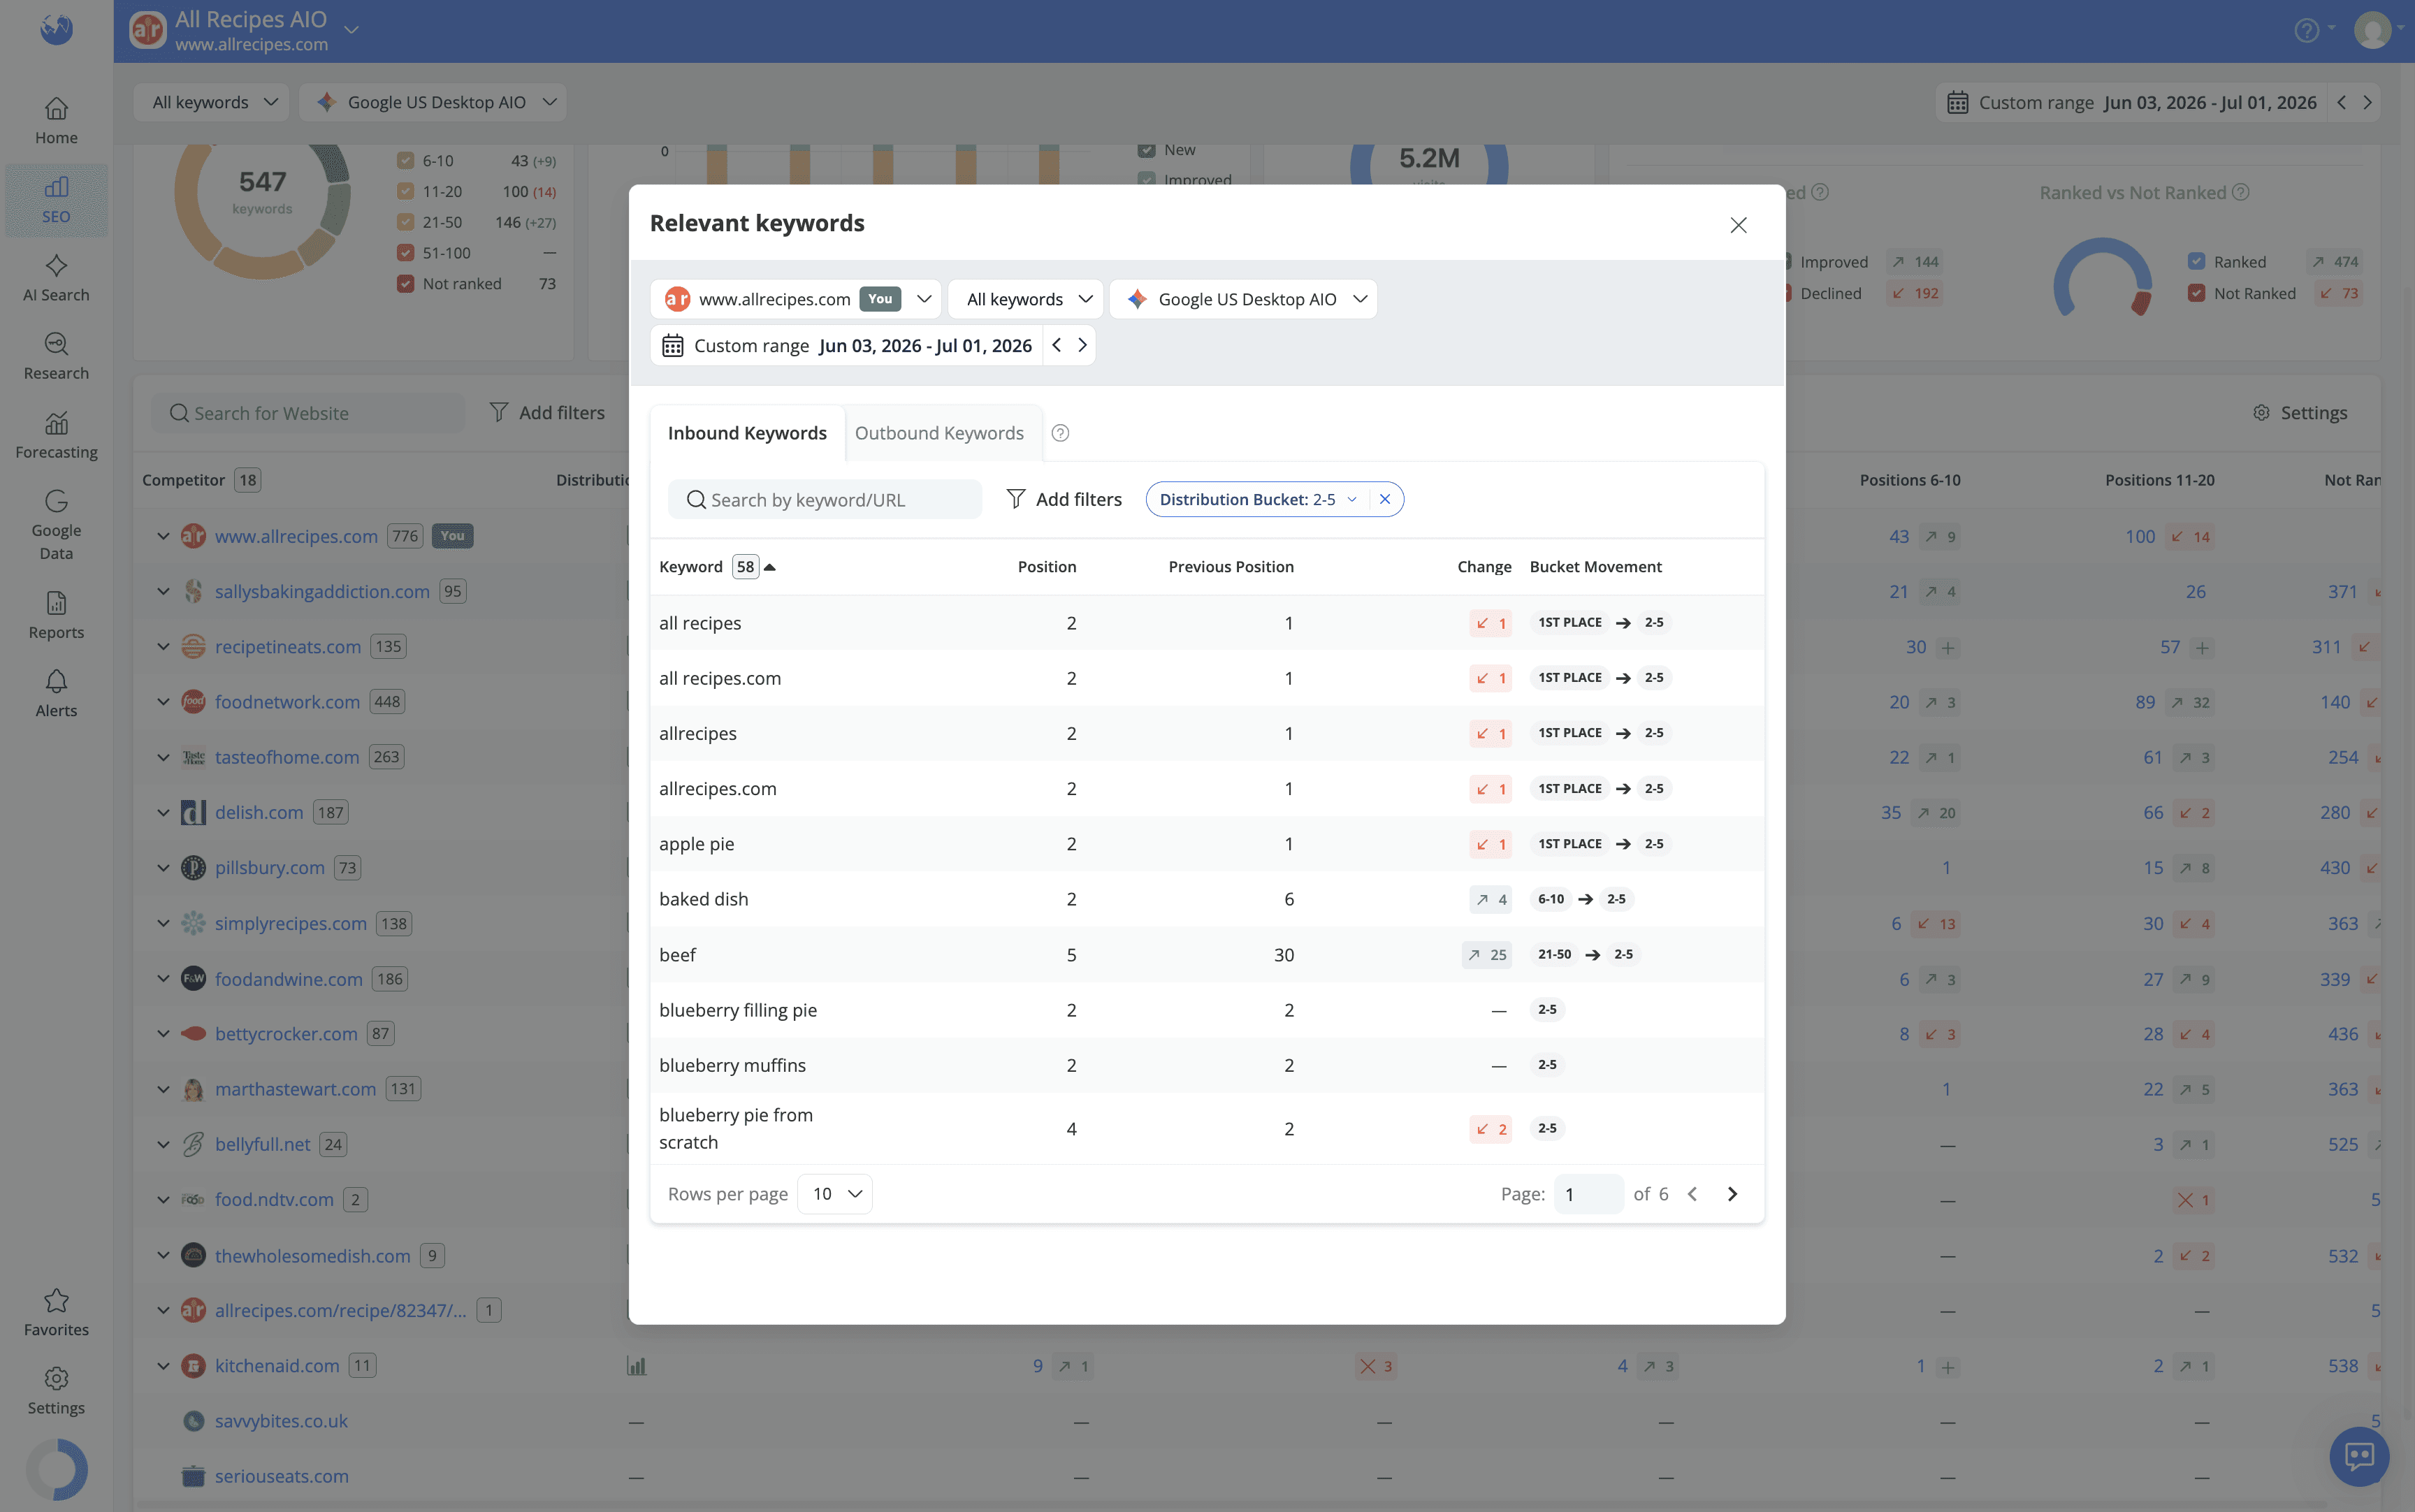
Task: Close the Relevant keywords dialog
Action: tap(1738, 225)
